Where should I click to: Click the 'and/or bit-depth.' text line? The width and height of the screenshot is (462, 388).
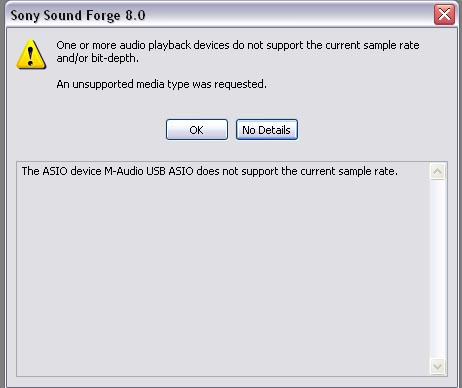point(97,58)
